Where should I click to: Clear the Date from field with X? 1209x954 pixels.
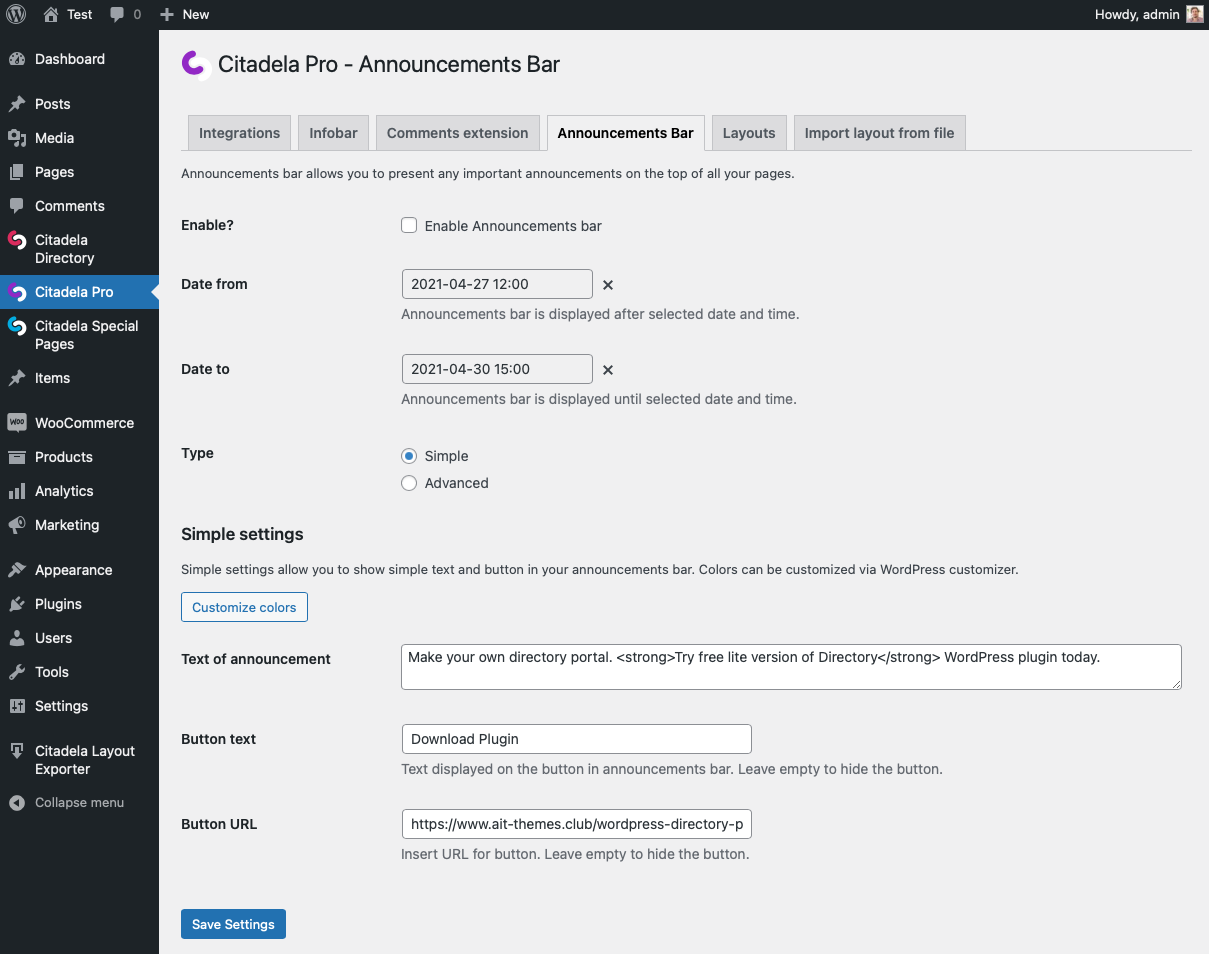pyautogui.click(x=608, y=285)
